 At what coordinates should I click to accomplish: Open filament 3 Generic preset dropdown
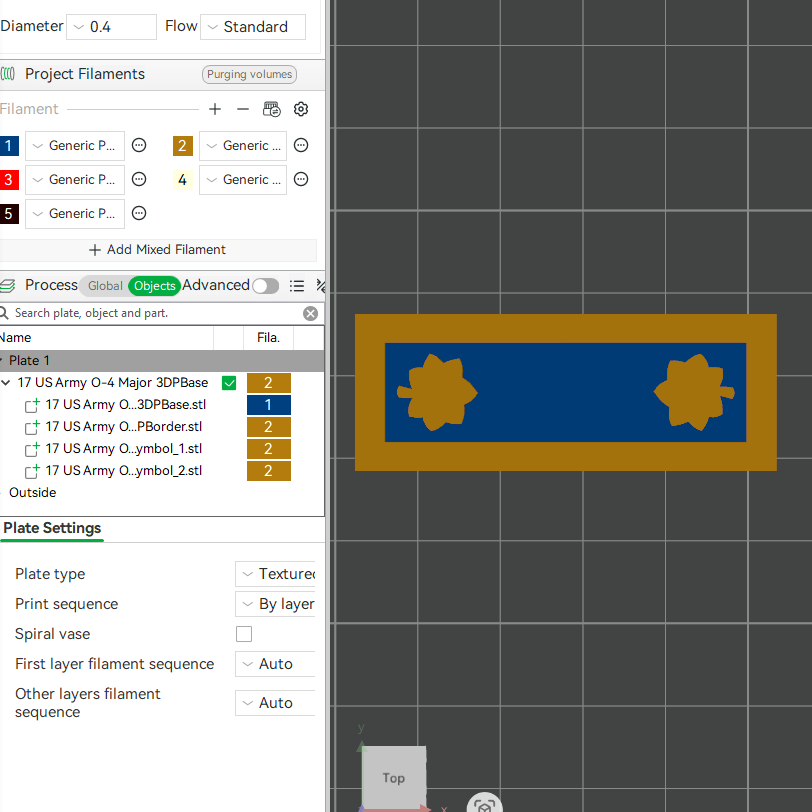coord(75,180)
